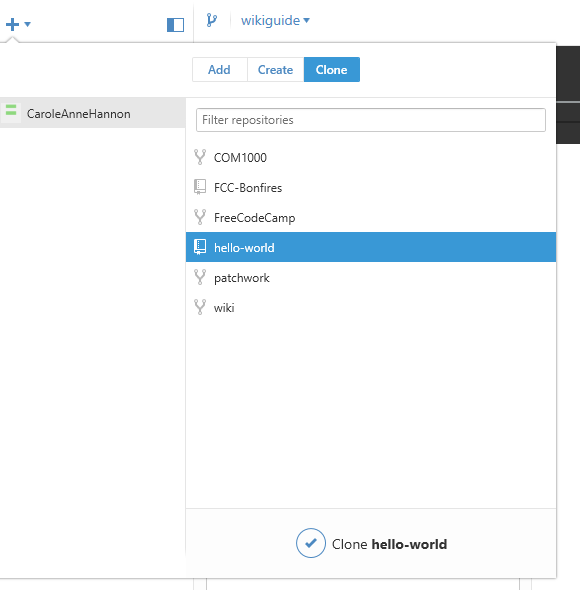580x590 pixels.
Task: Click the fork icon next to COM1000
Action: (x=200, y=157)
